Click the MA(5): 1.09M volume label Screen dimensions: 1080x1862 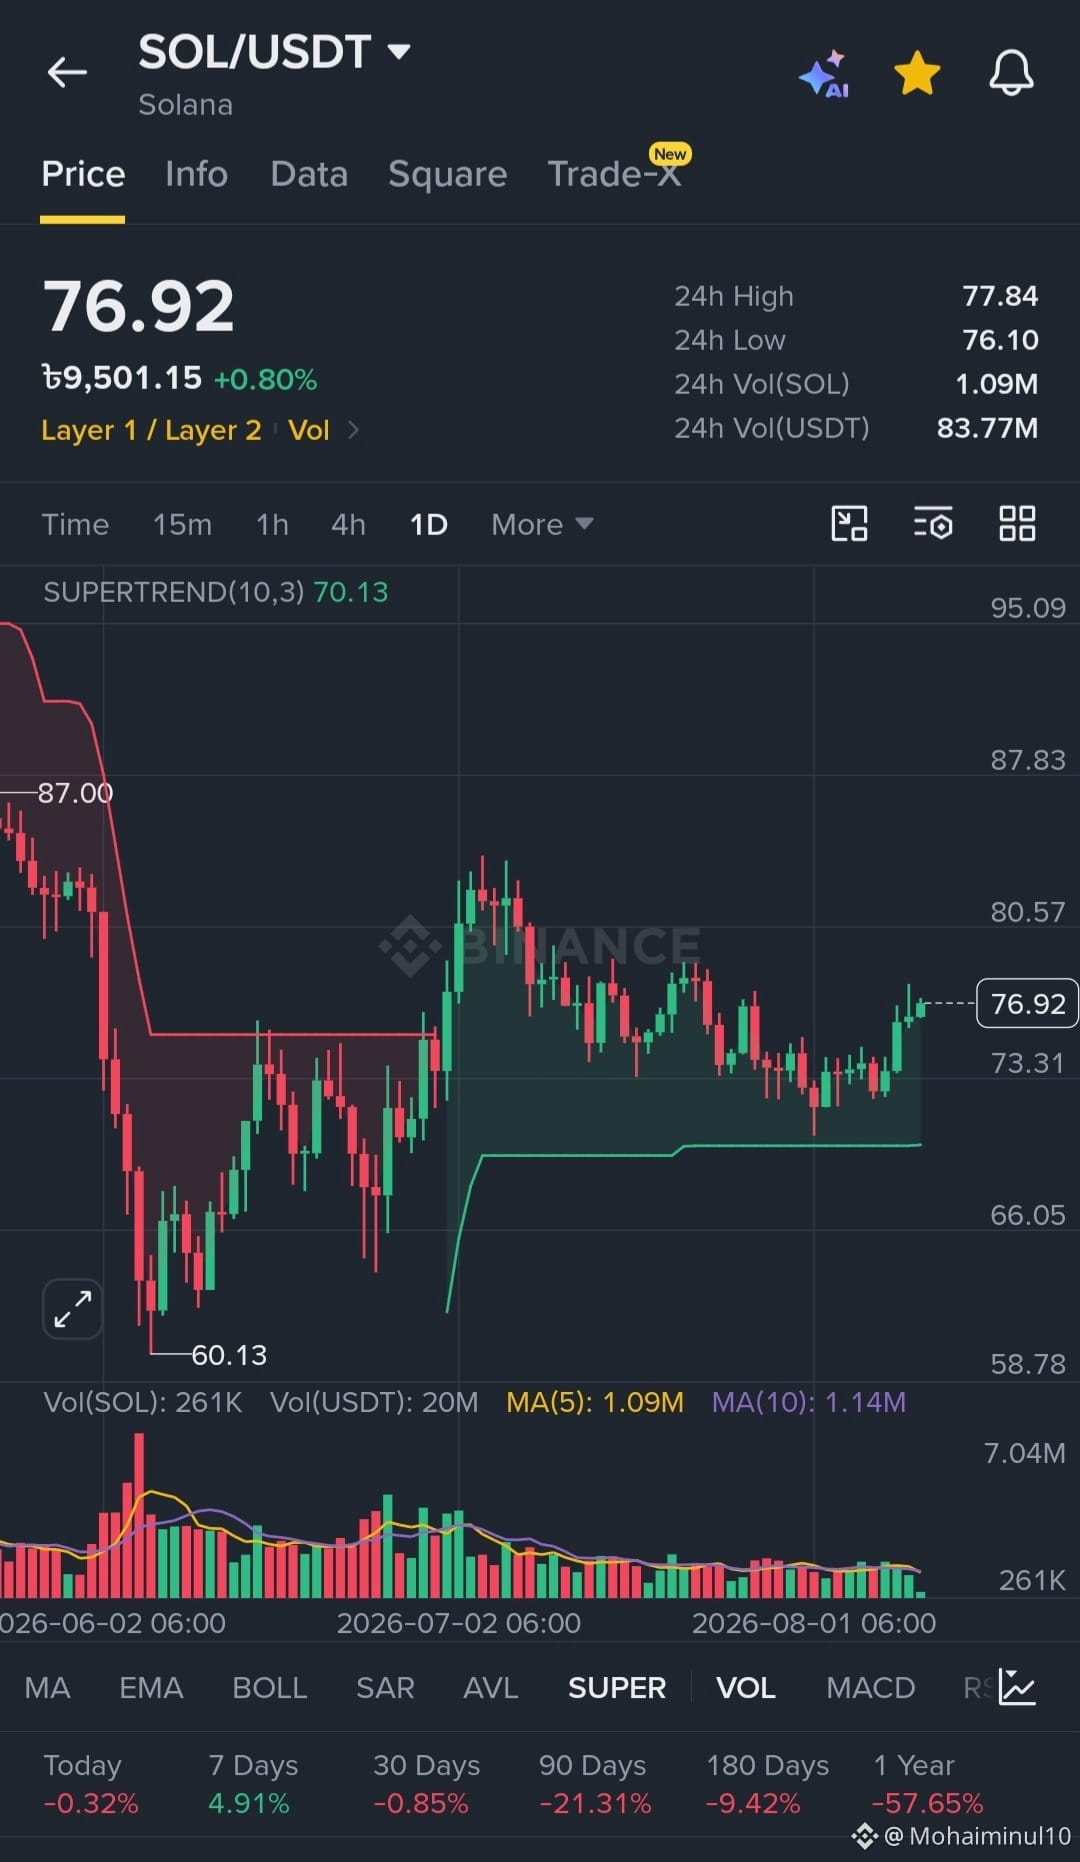[x=595, y=1402]
